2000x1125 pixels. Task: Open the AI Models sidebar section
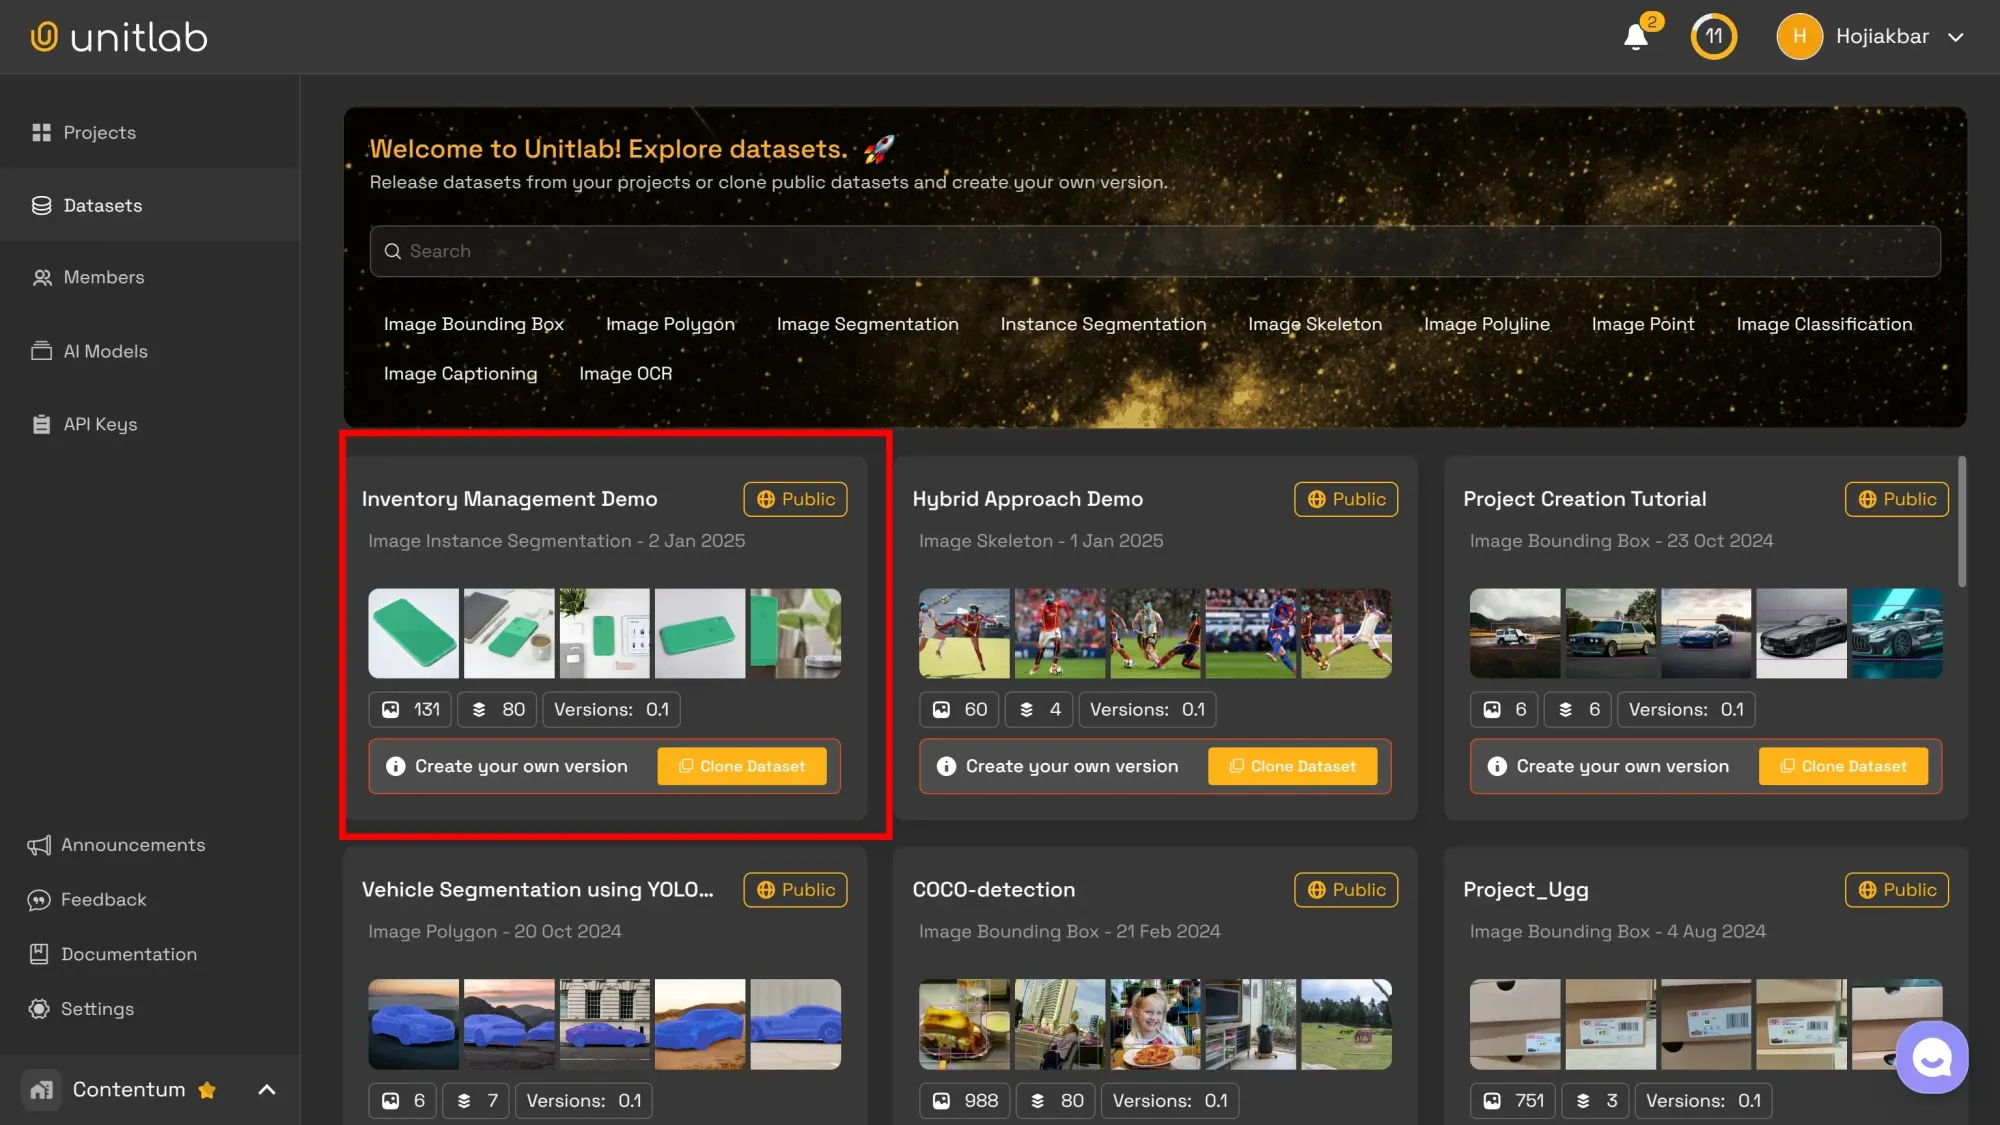click(x=105, y=351)
